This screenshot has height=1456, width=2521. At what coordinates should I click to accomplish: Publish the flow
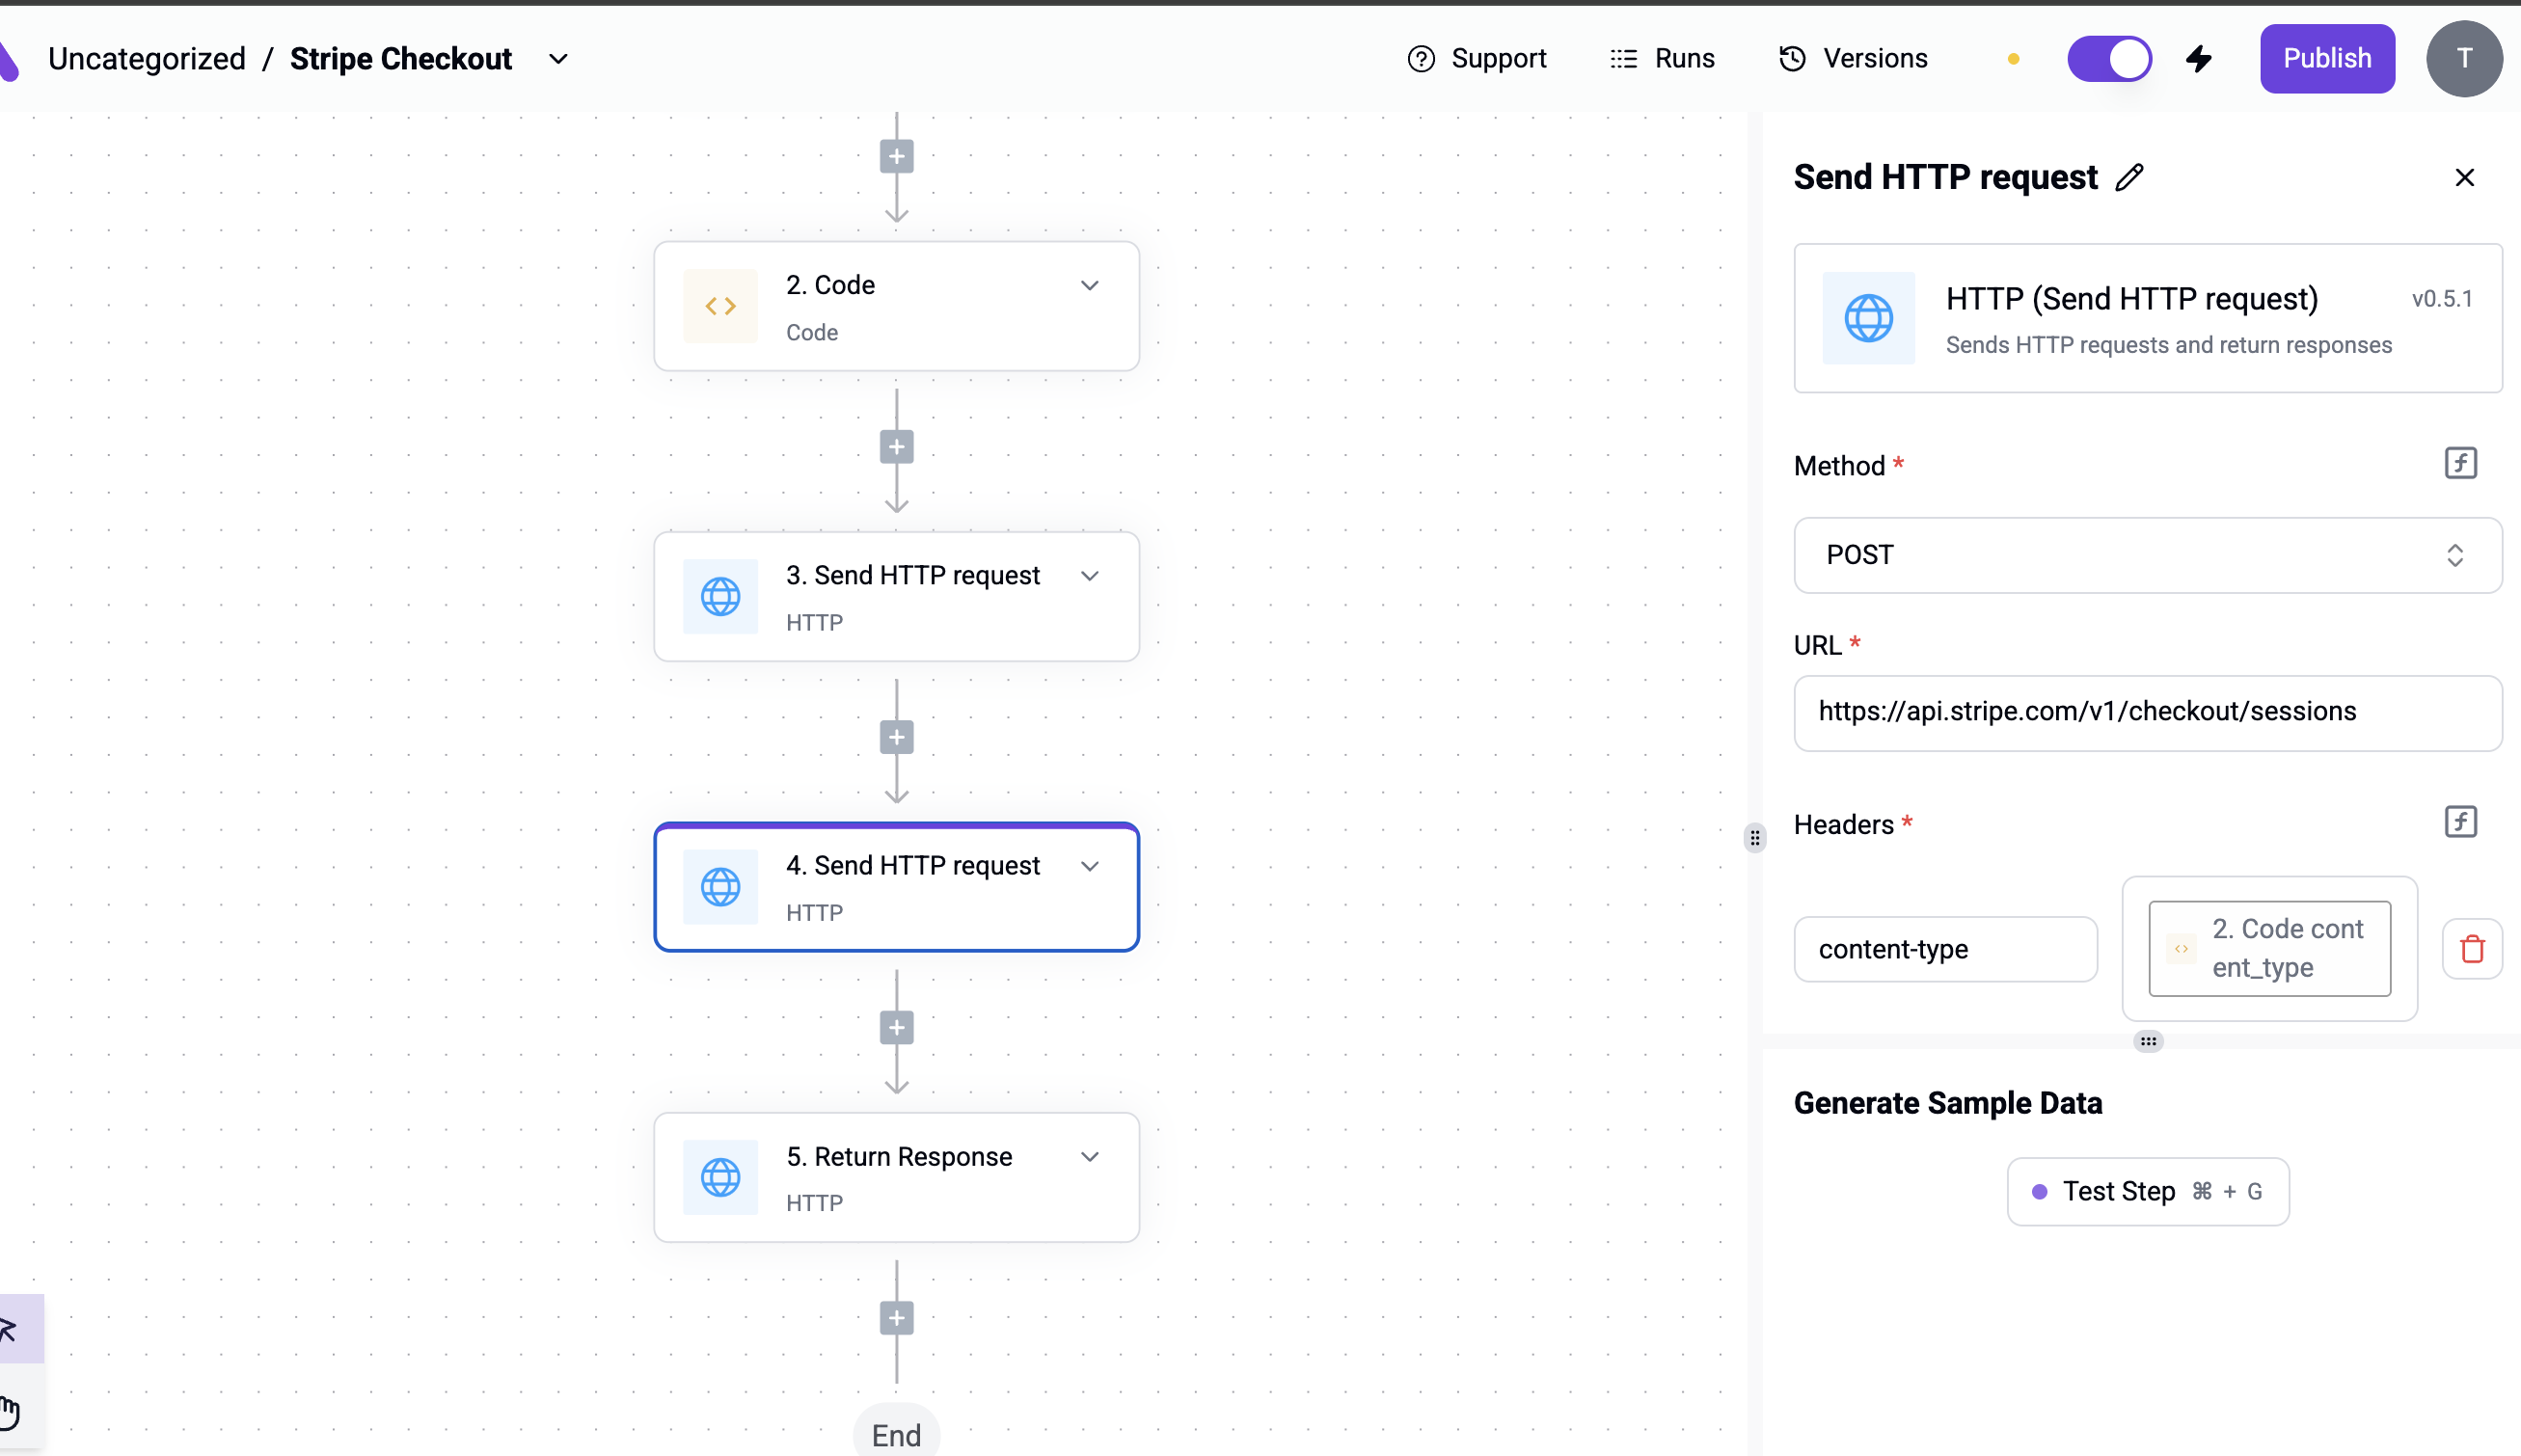(x=2326, y=59)
